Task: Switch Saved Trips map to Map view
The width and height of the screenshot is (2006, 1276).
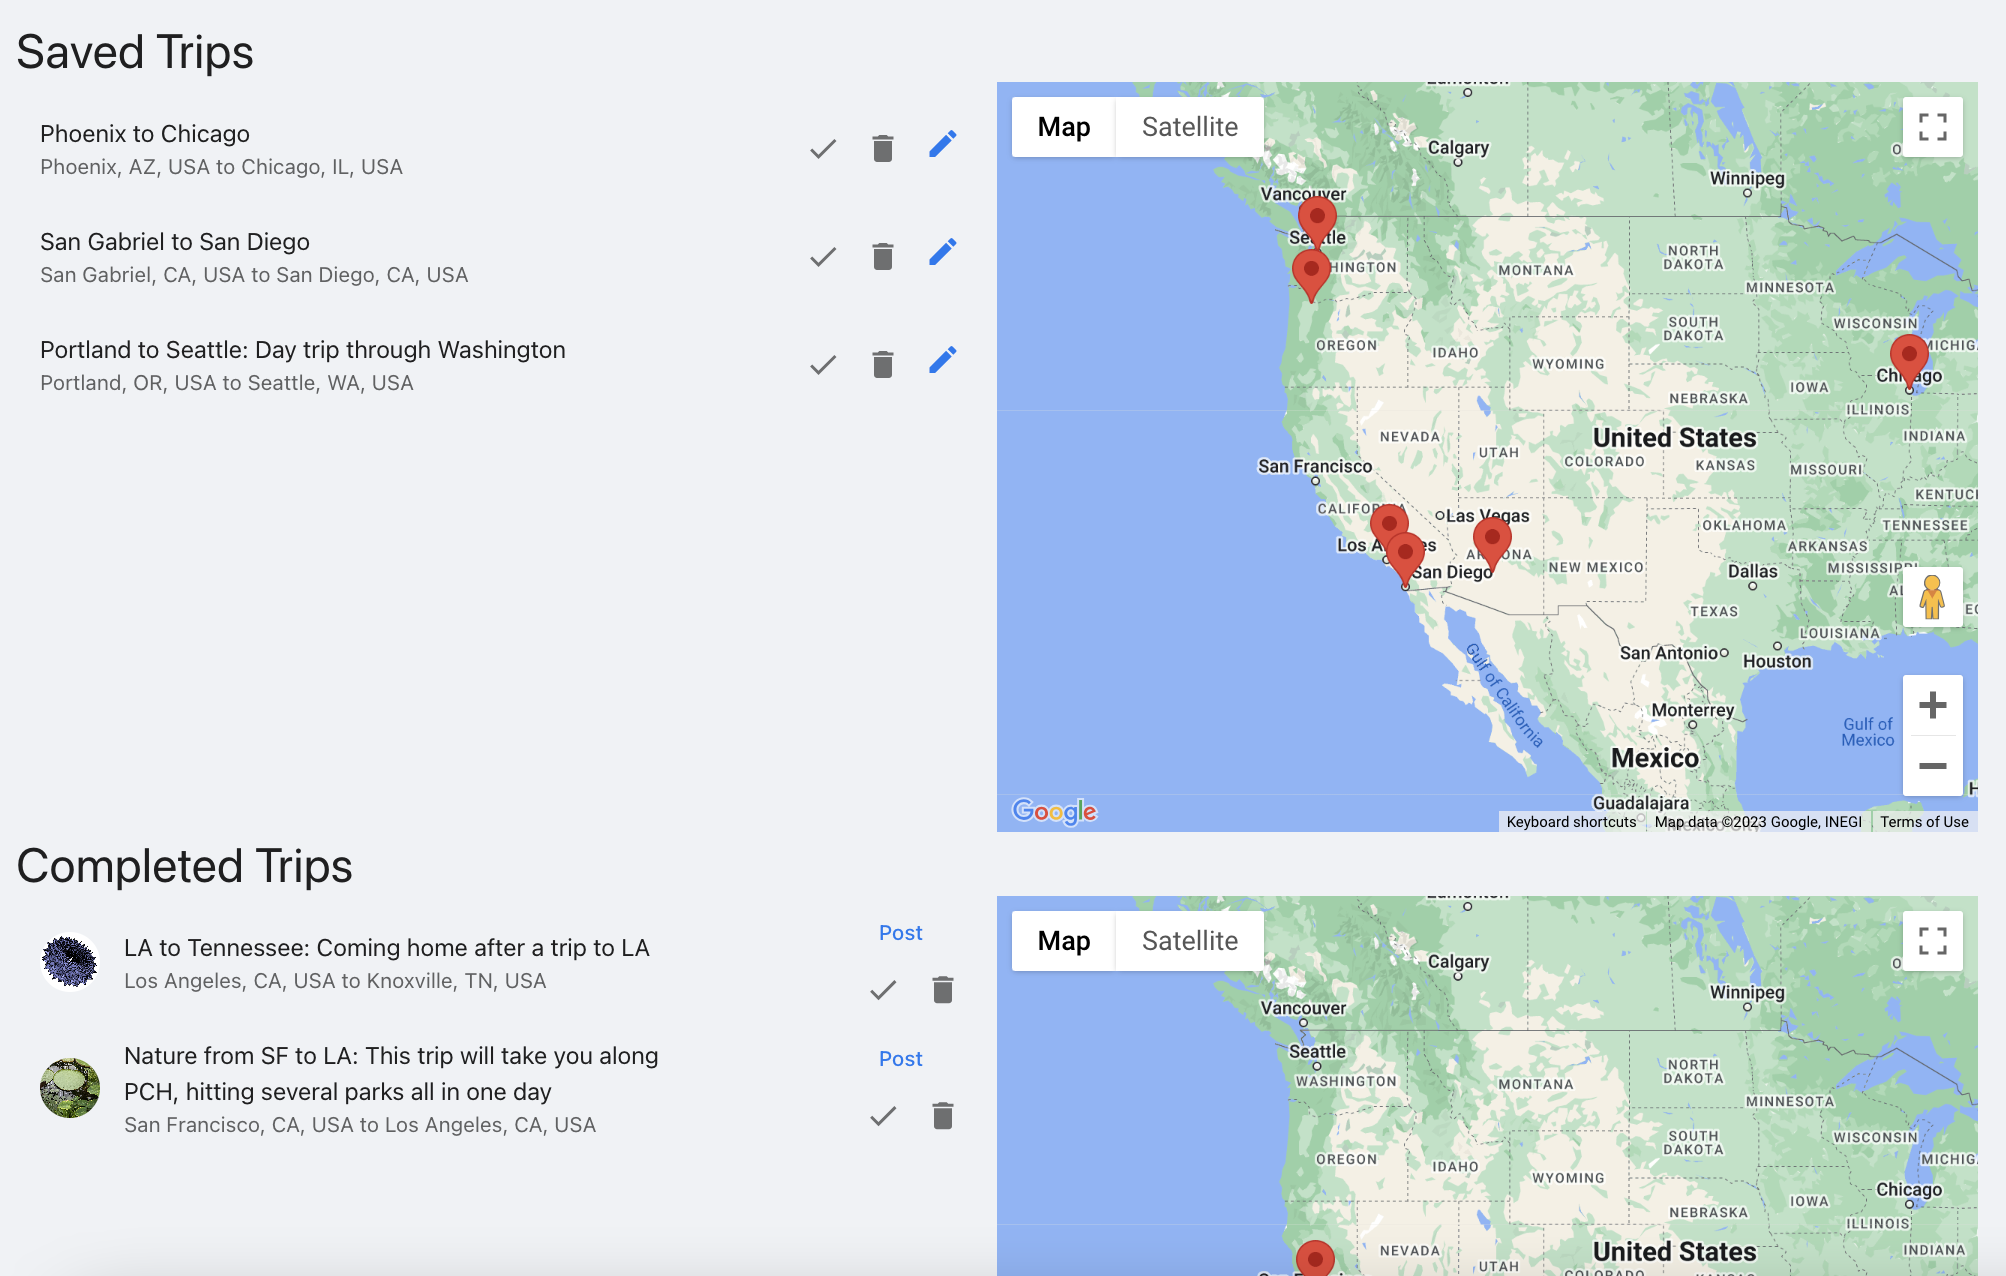Action: 1063,127
